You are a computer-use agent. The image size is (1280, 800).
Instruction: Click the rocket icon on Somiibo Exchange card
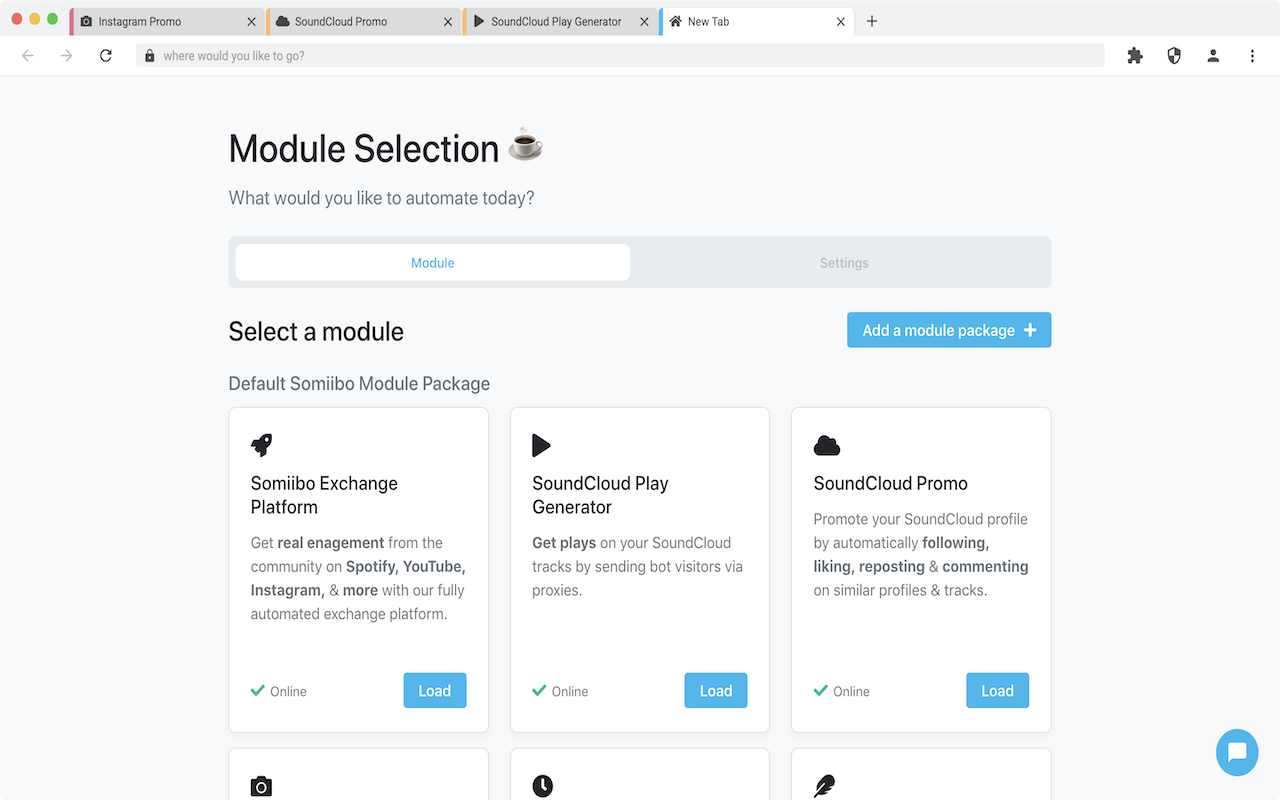(261, 445)
